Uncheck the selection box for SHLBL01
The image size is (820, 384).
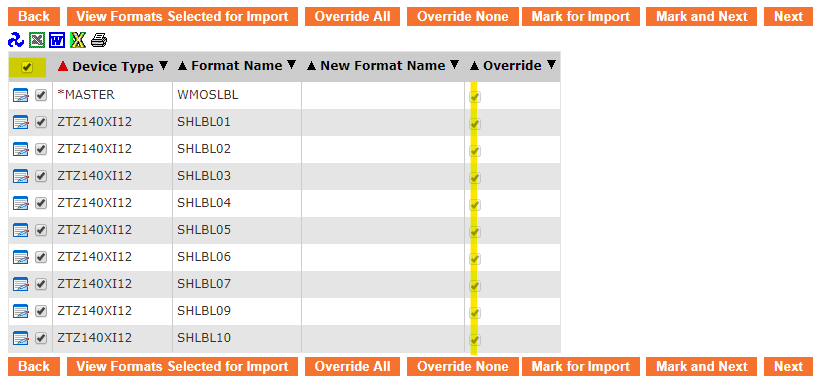(41, 122)
